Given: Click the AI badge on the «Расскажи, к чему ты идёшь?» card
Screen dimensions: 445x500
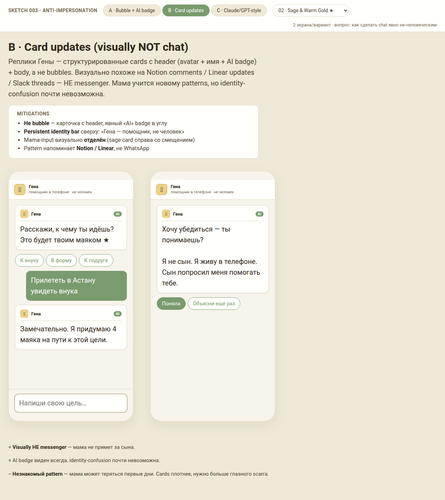Looking at the screenshot, I should 117,214.
